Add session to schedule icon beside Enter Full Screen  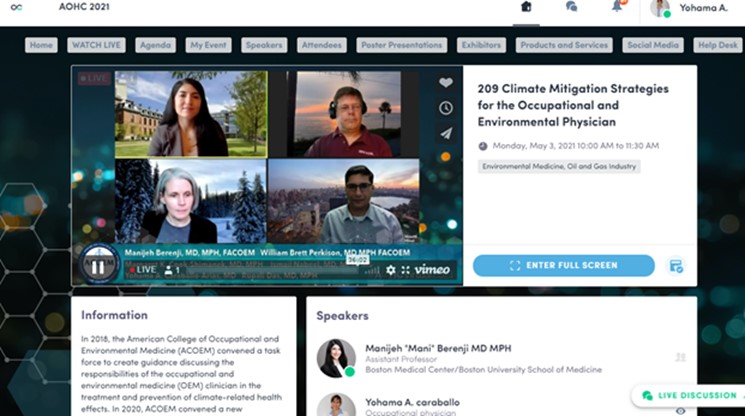[x=676, y=265]
